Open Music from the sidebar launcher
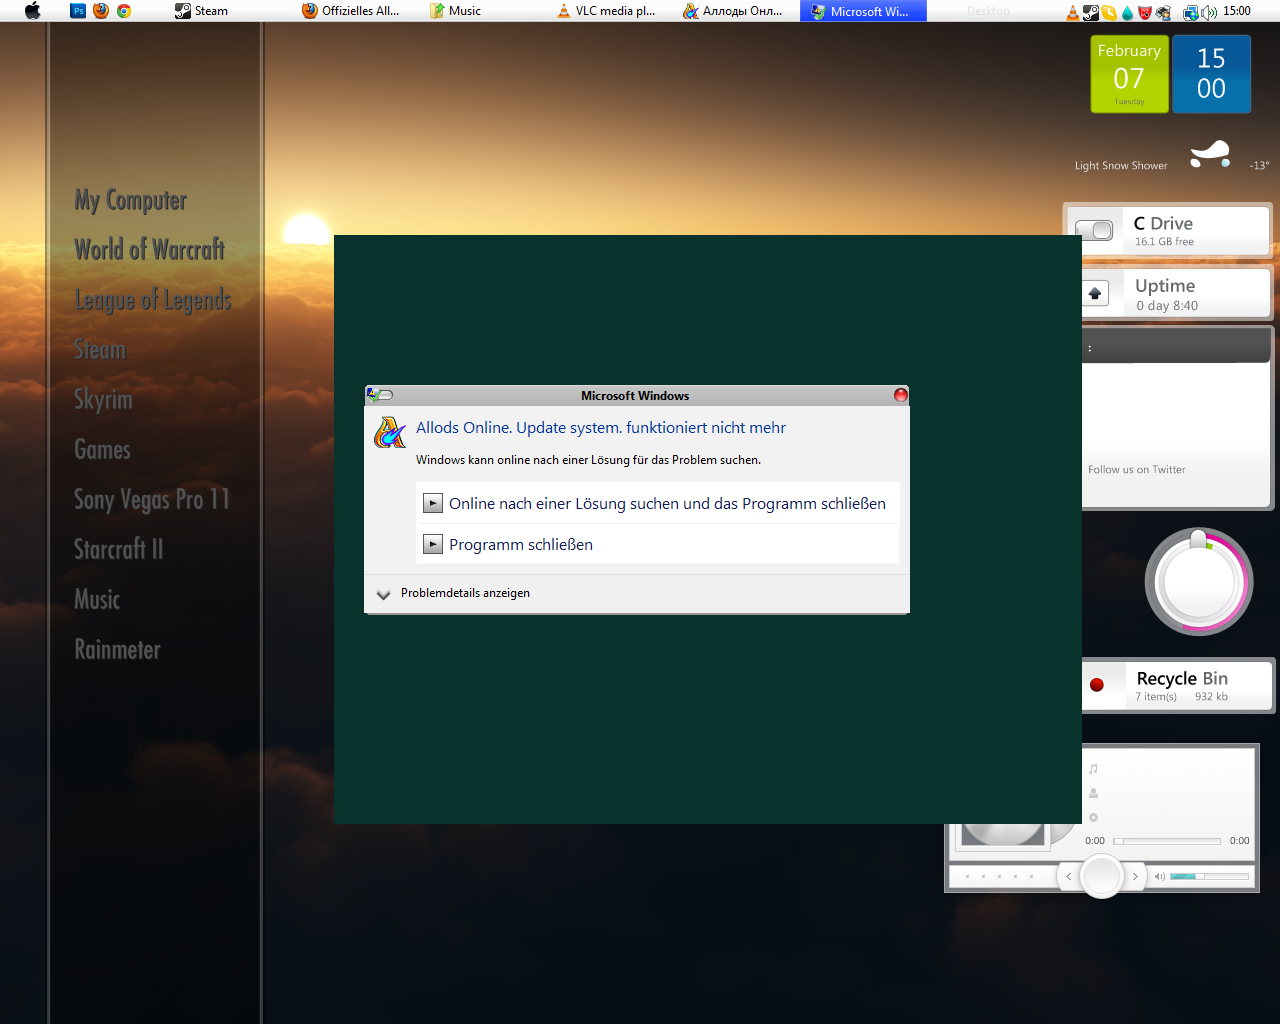The width and height of the screenshot is (1280, 1024). 97,600
